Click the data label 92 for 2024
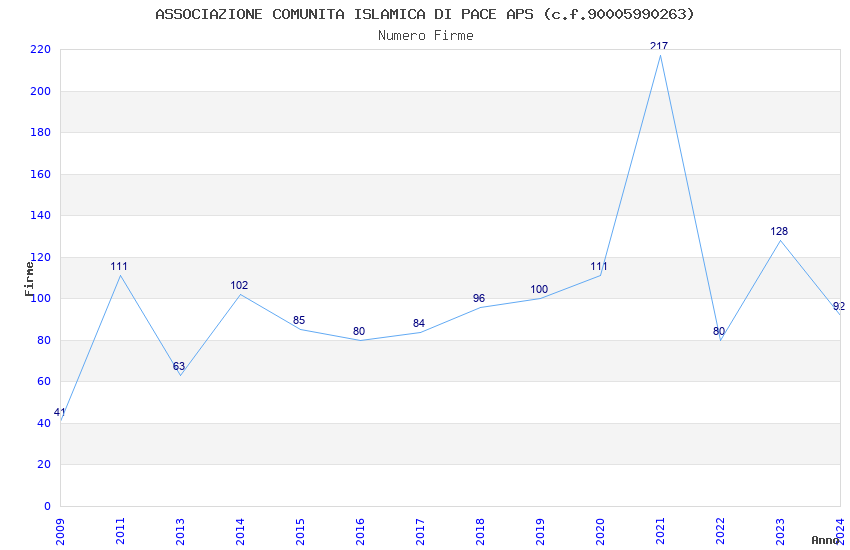Viewport: 850px width, 550px height. tap(839, 306)
